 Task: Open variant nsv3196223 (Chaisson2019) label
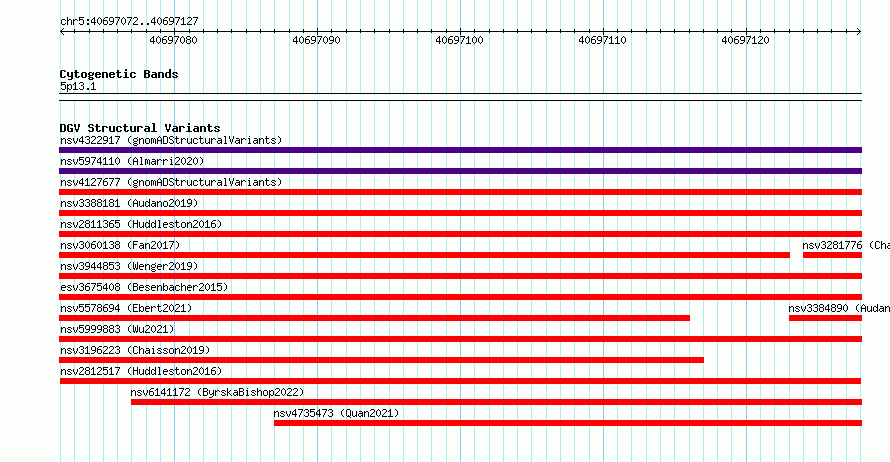(135, 350)
